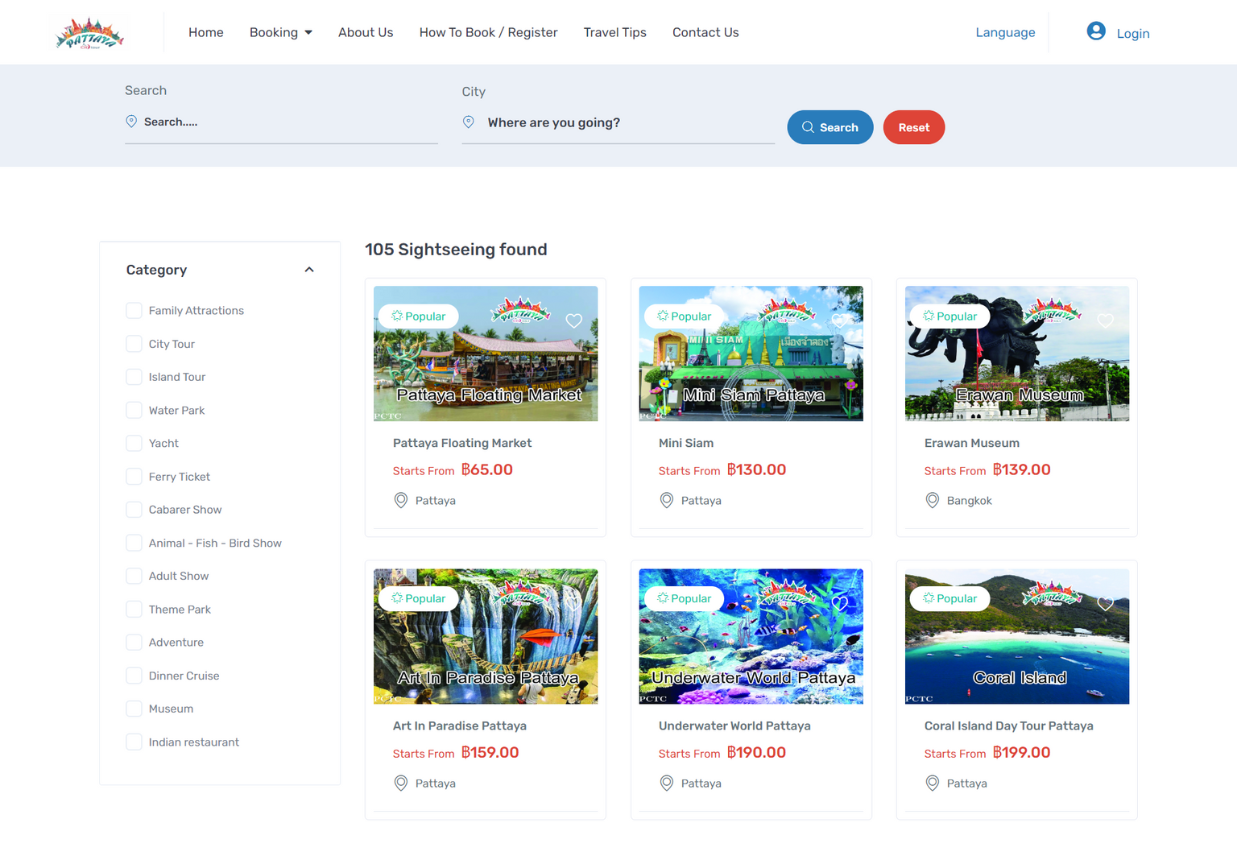
Task: Click inside the Search text field
Action: pyautogui.click(x=280, y=121)
